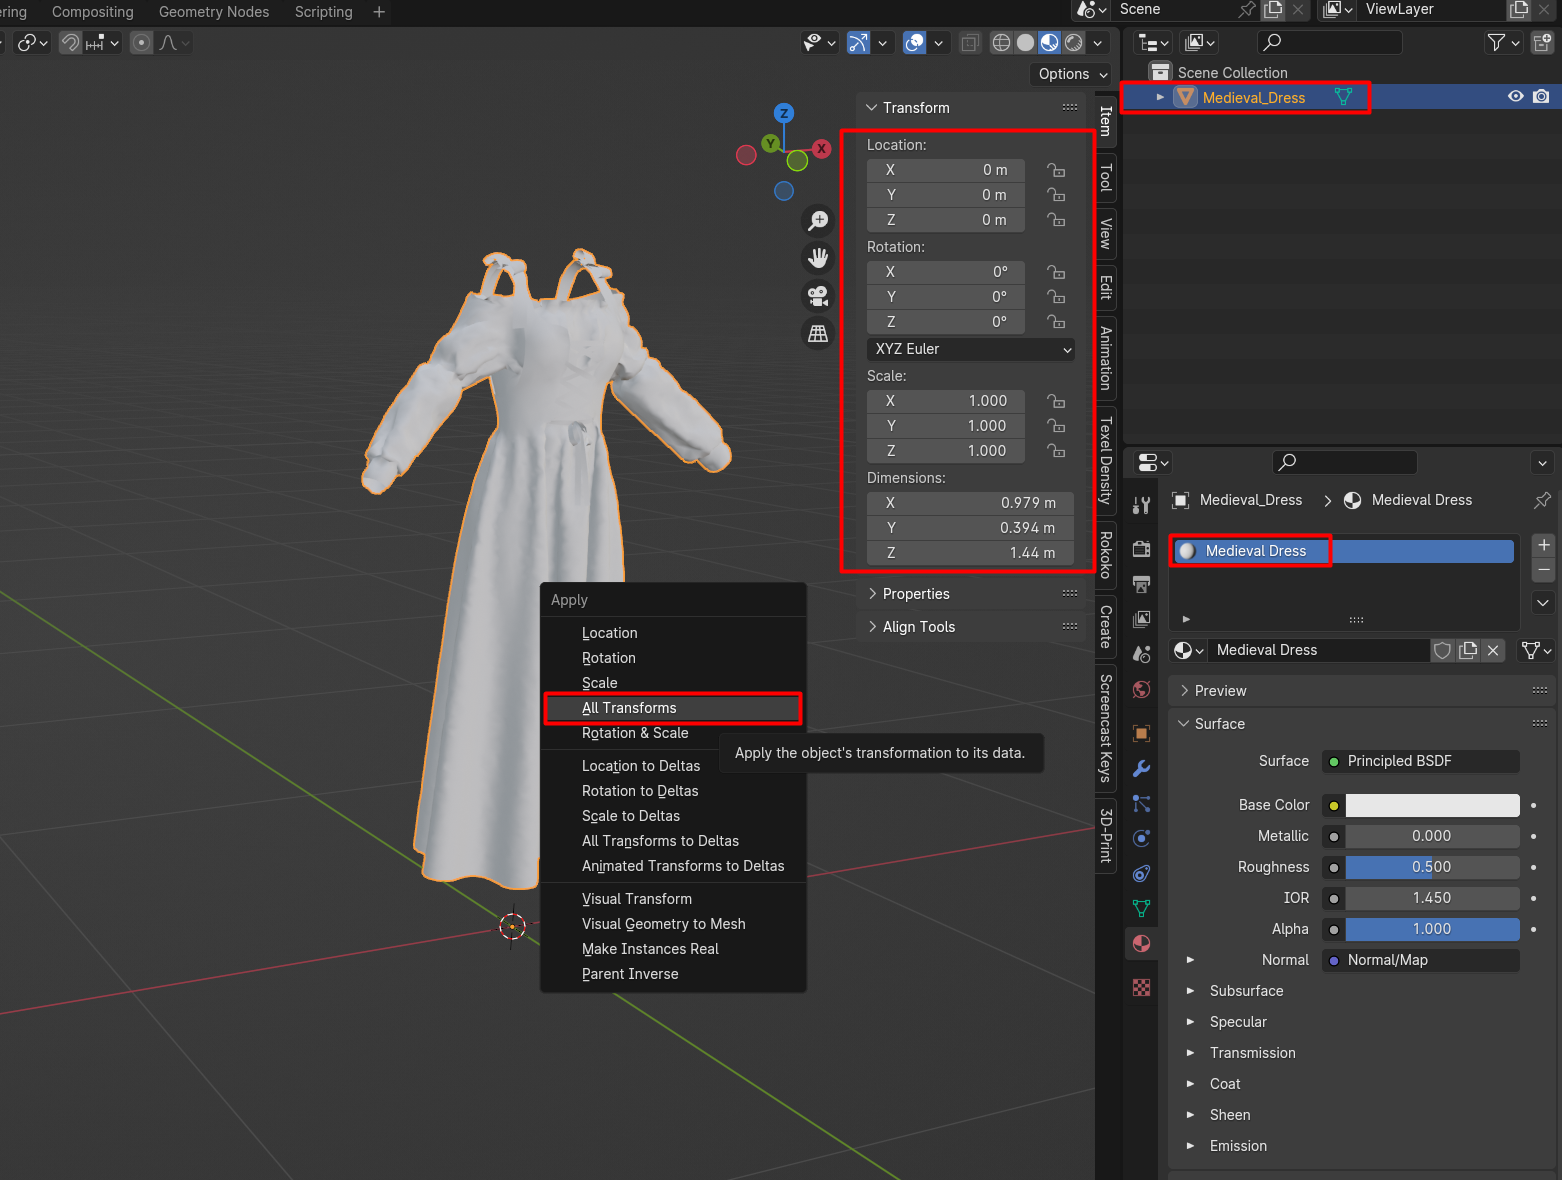This screenshot has height=1180, width=1562.
Task: Open the Options button in viewport
Action: coord(1072,74)
